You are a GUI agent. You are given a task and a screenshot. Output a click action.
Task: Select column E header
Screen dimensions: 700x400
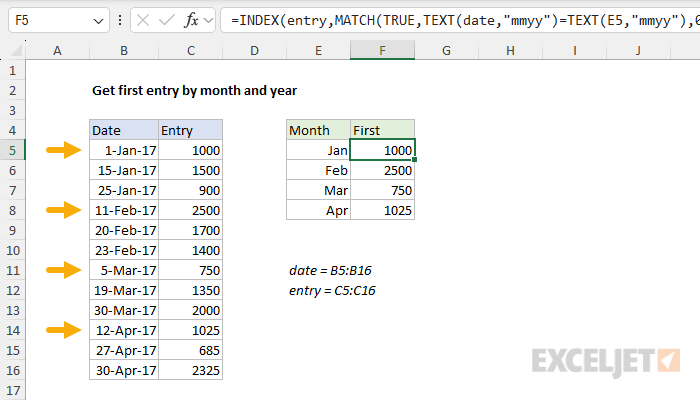[x=318, y=50]
